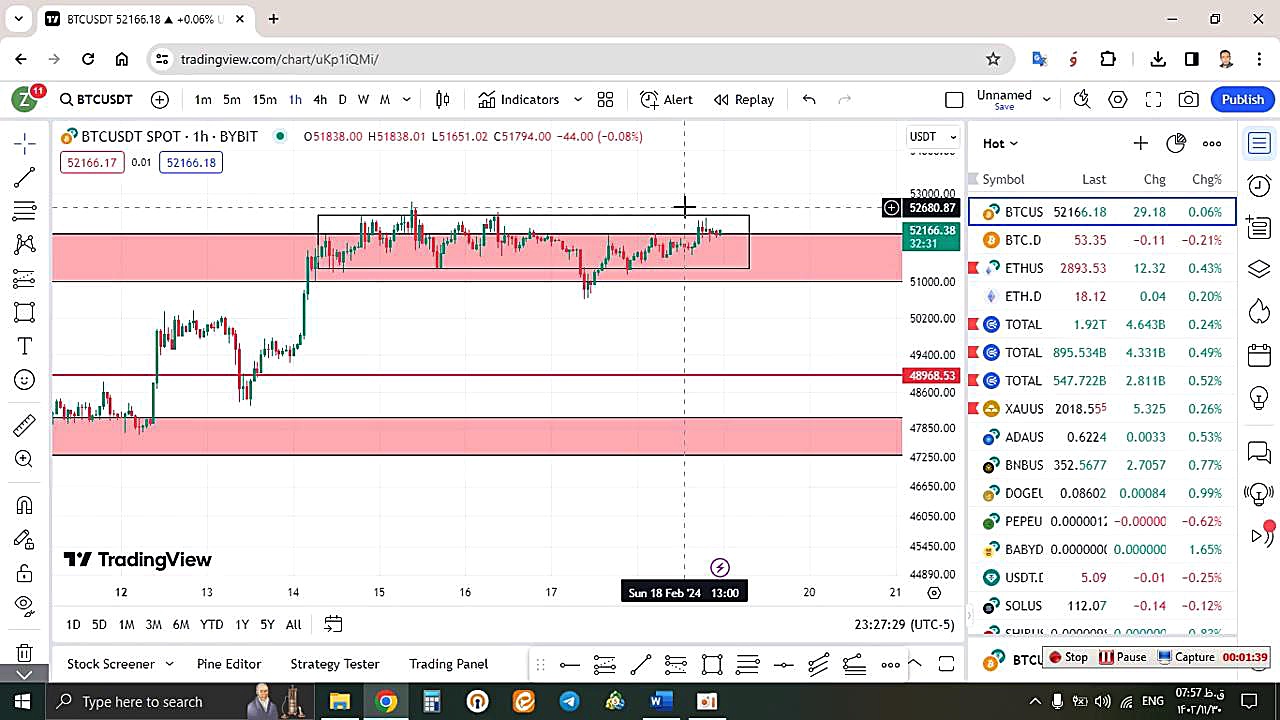Open USDT currency dropdown
This screenshot has width=1280, height=720.
tap(933, 136)
